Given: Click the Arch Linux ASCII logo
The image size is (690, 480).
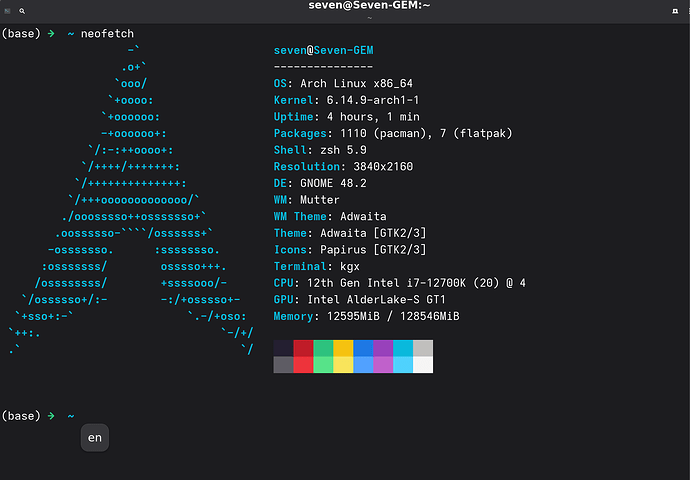Looking at the screenshot, I should click(x=131, y=200).
